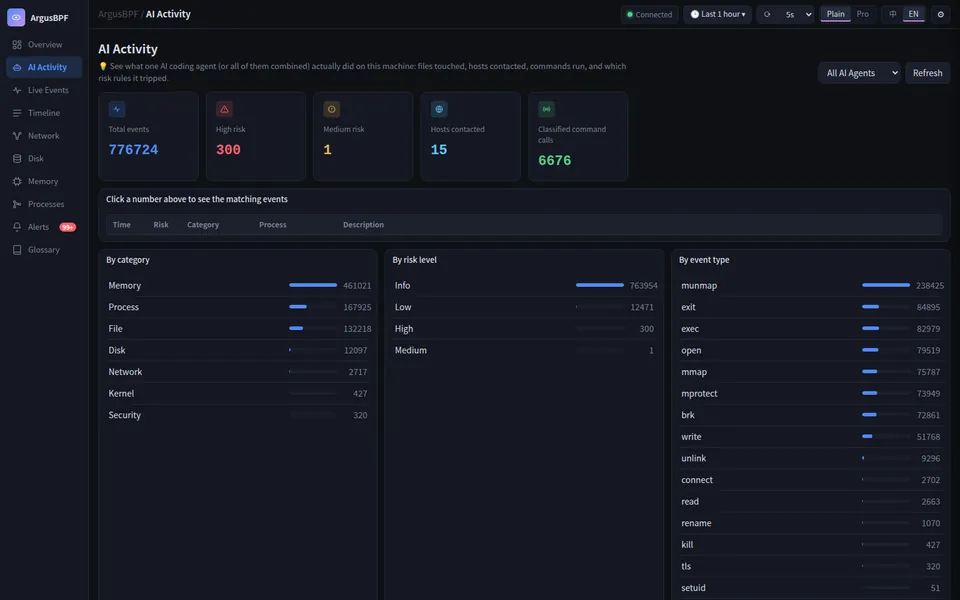Switch language to EN
The height and width of the screenshot is (600, 960).
point(913,14)
